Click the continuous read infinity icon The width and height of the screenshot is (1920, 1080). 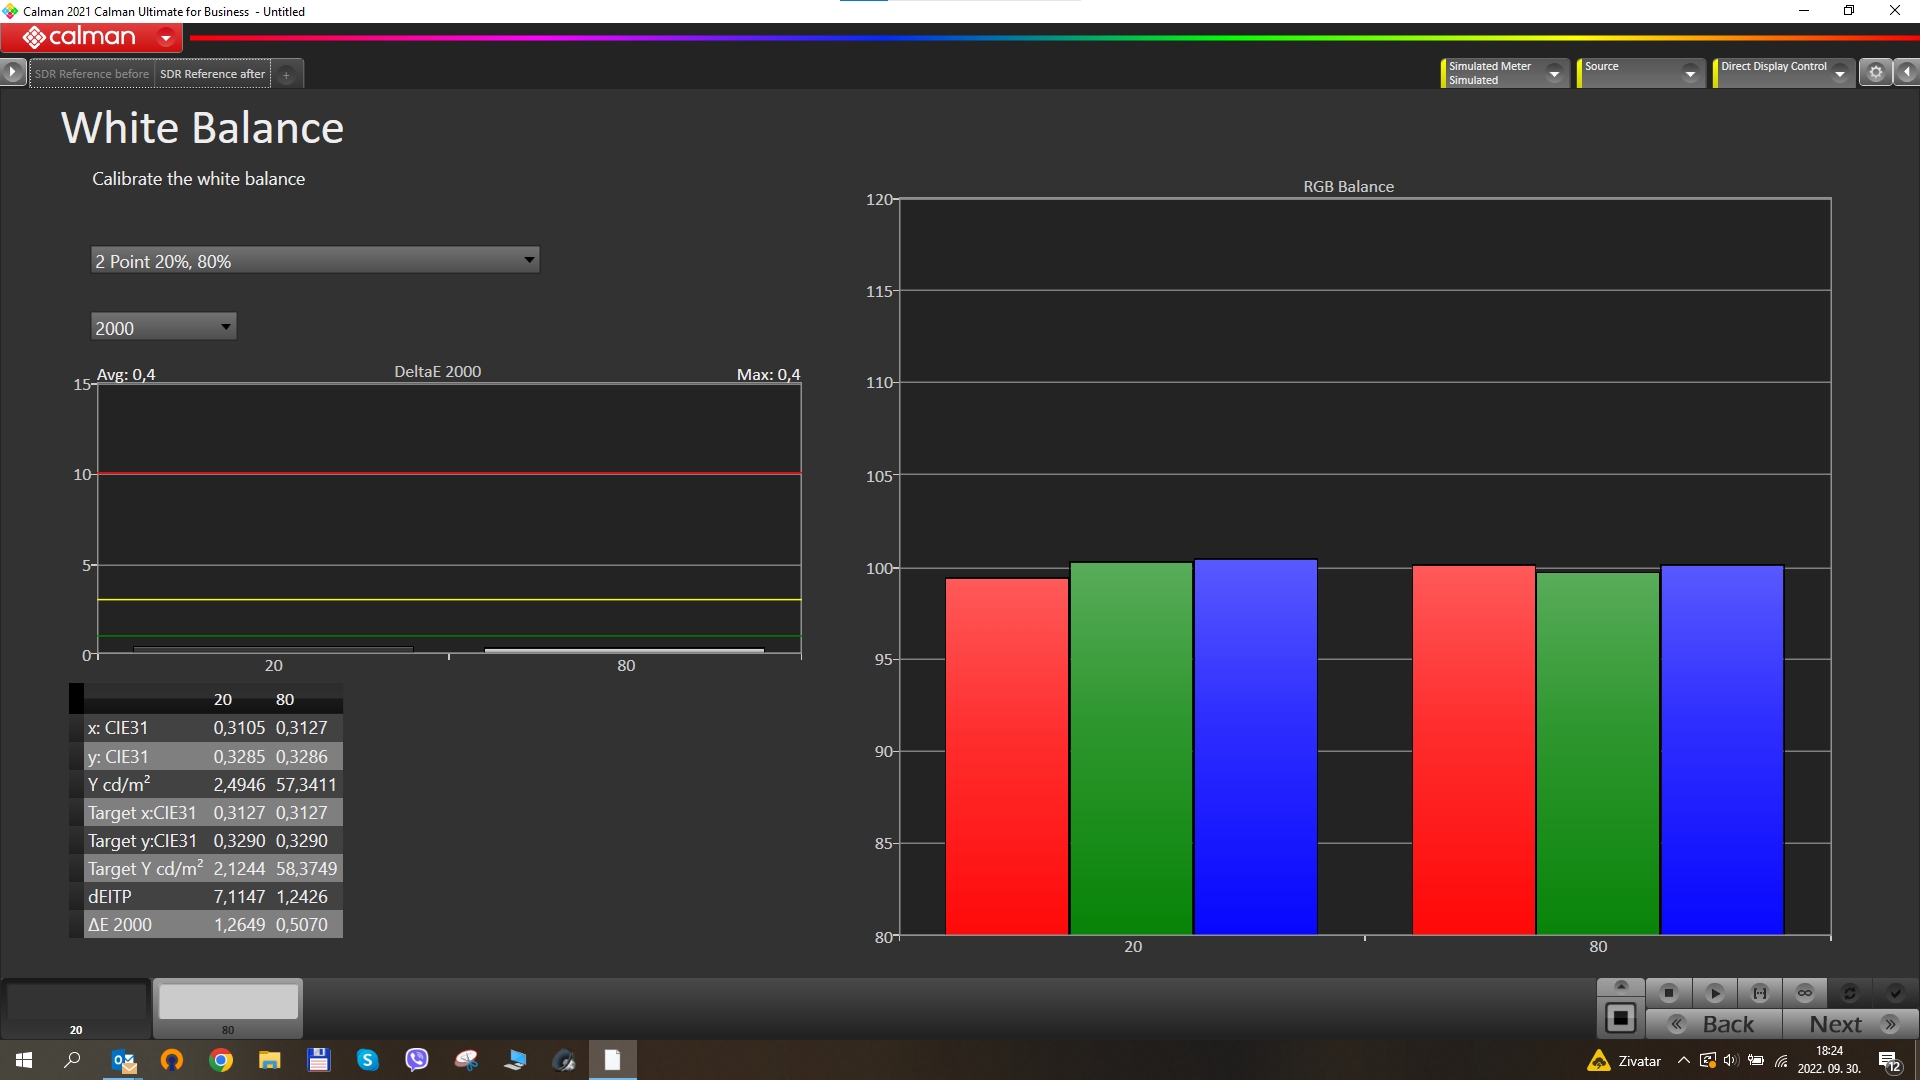point(1805,993)
